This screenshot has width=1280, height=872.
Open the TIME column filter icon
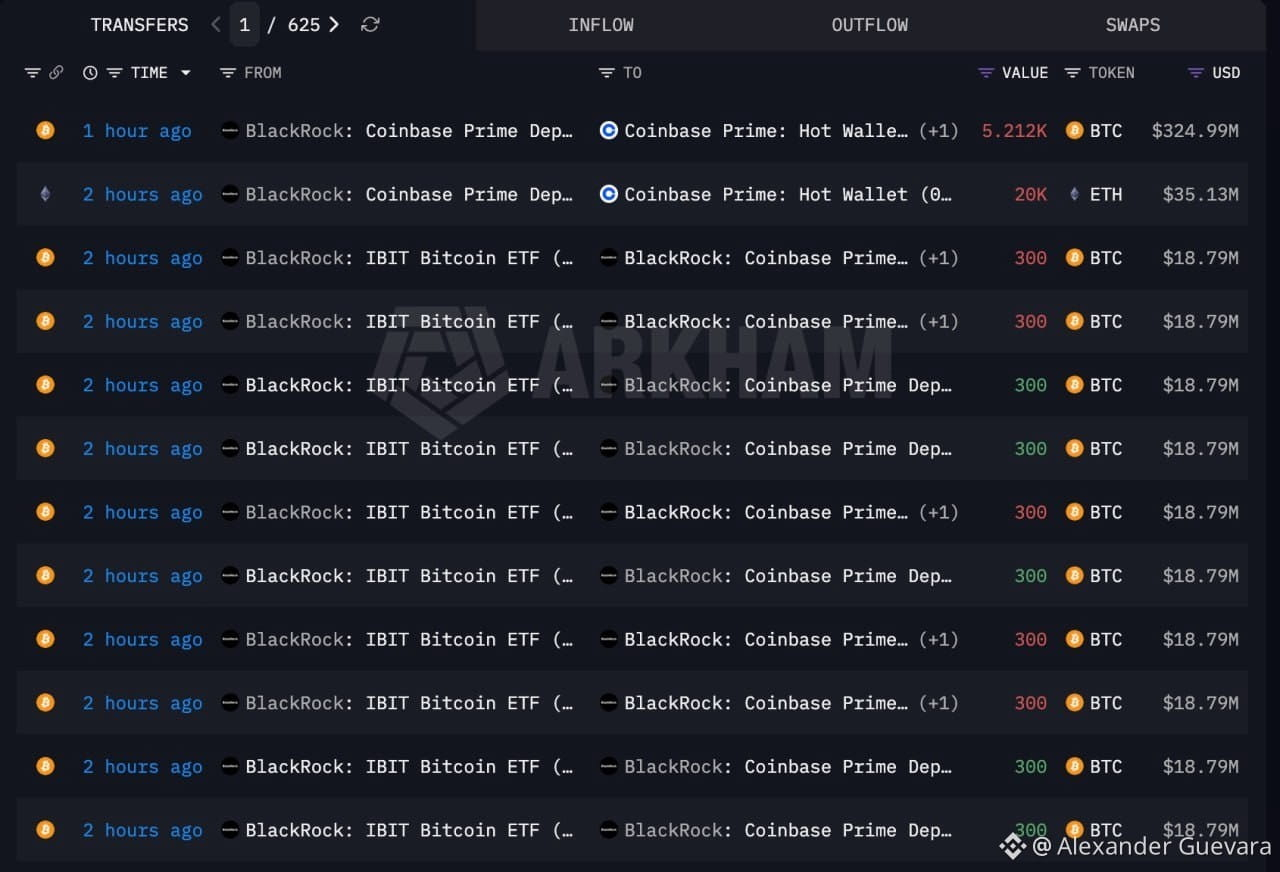pyautogui.click(x=114, y=73)
